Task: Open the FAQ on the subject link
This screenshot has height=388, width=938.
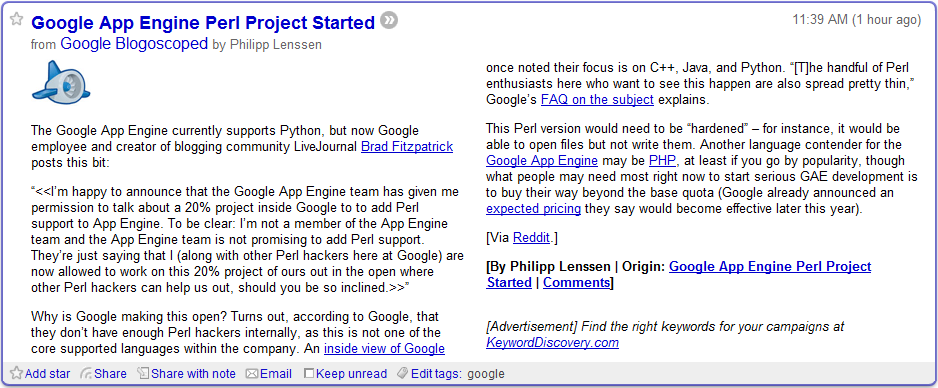Action: (597, 99)
